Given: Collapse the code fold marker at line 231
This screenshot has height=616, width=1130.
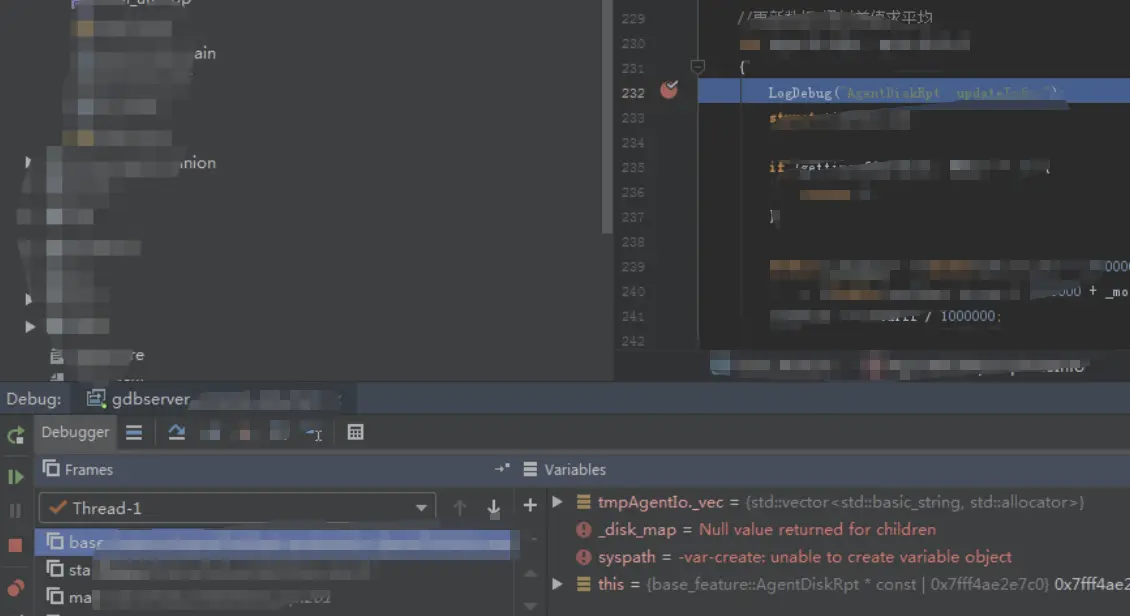Looking at the screenshot, I should pos(698,67).
